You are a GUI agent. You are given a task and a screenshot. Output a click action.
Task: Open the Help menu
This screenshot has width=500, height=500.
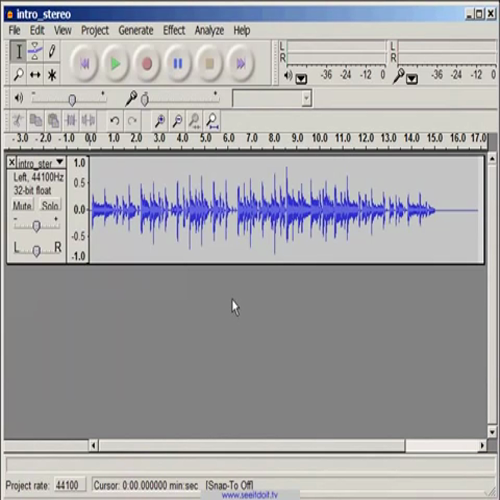(242, 31)
